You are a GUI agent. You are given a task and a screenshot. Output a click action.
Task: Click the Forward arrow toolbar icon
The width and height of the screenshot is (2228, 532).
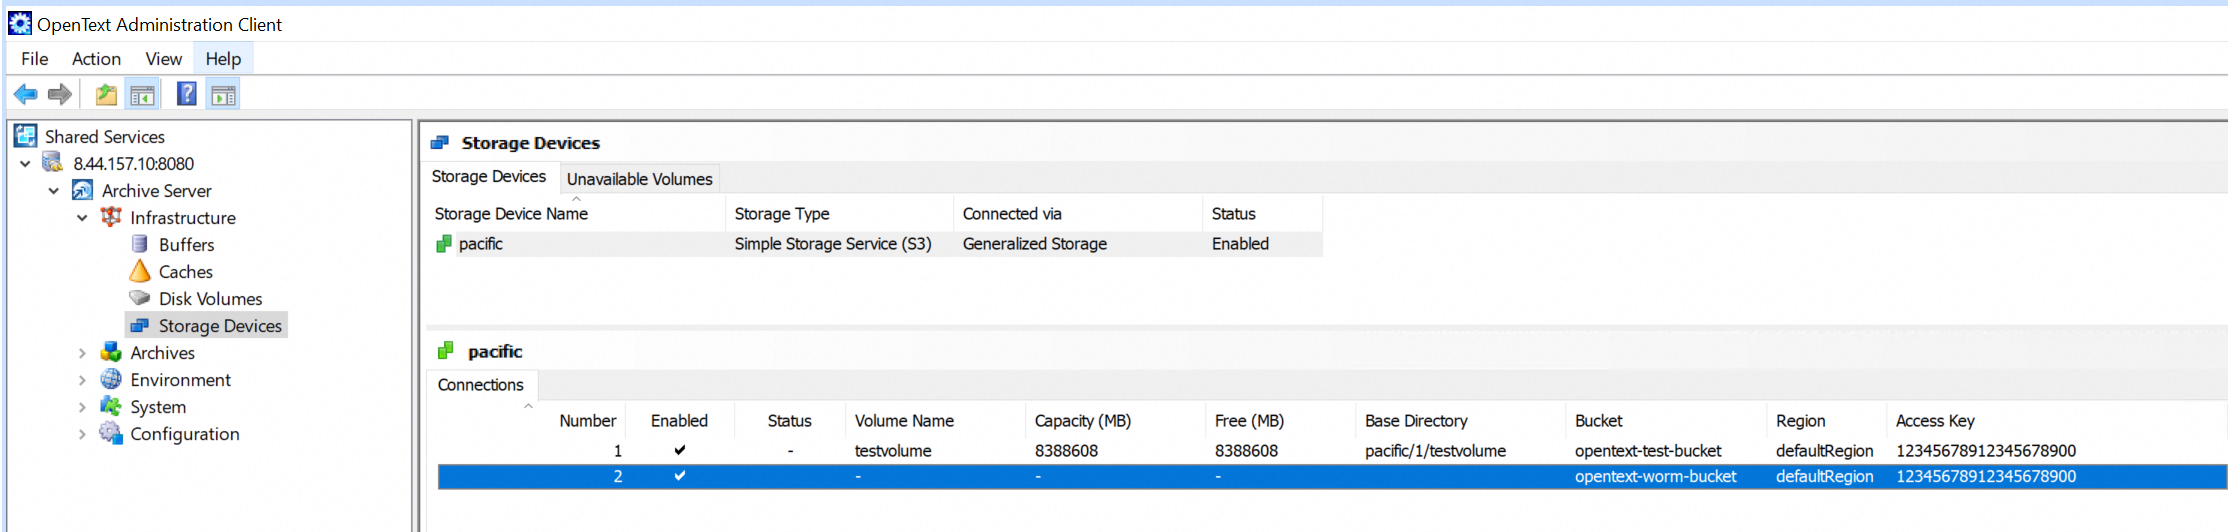[60, 94]
